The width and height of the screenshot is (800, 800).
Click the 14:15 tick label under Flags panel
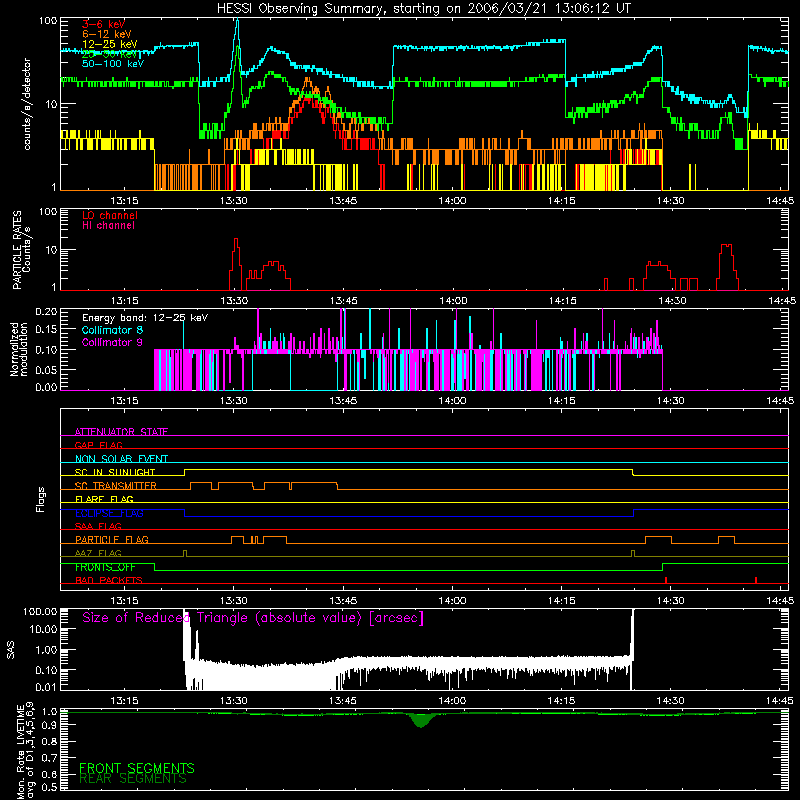(x=562, y=601)
